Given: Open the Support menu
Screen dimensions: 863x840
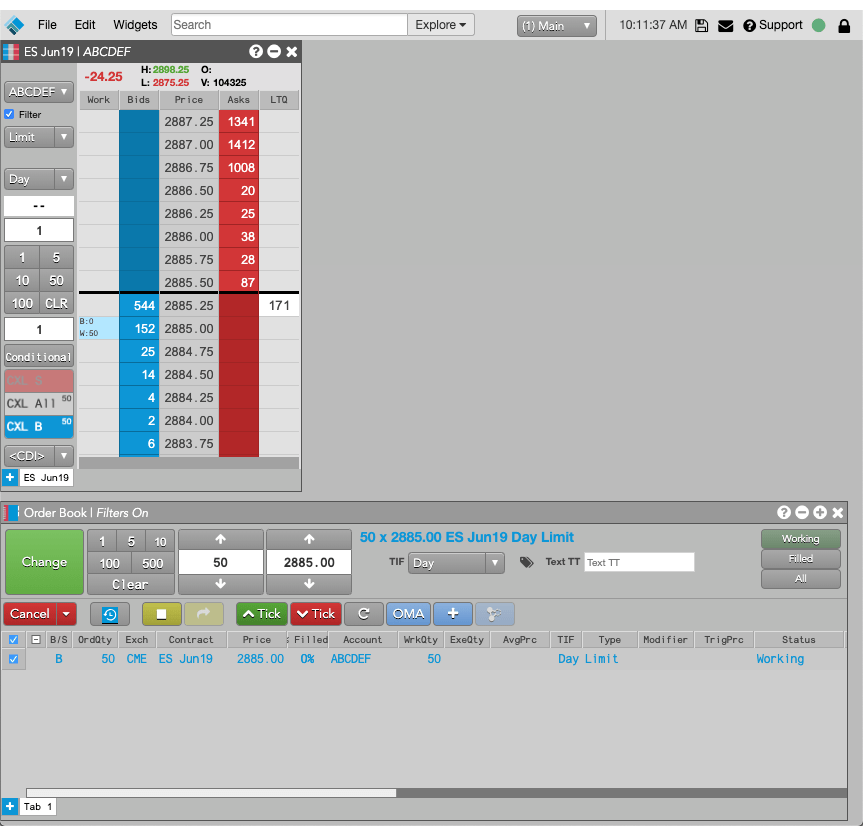Looking at the screenshot, I should (773, 25).
